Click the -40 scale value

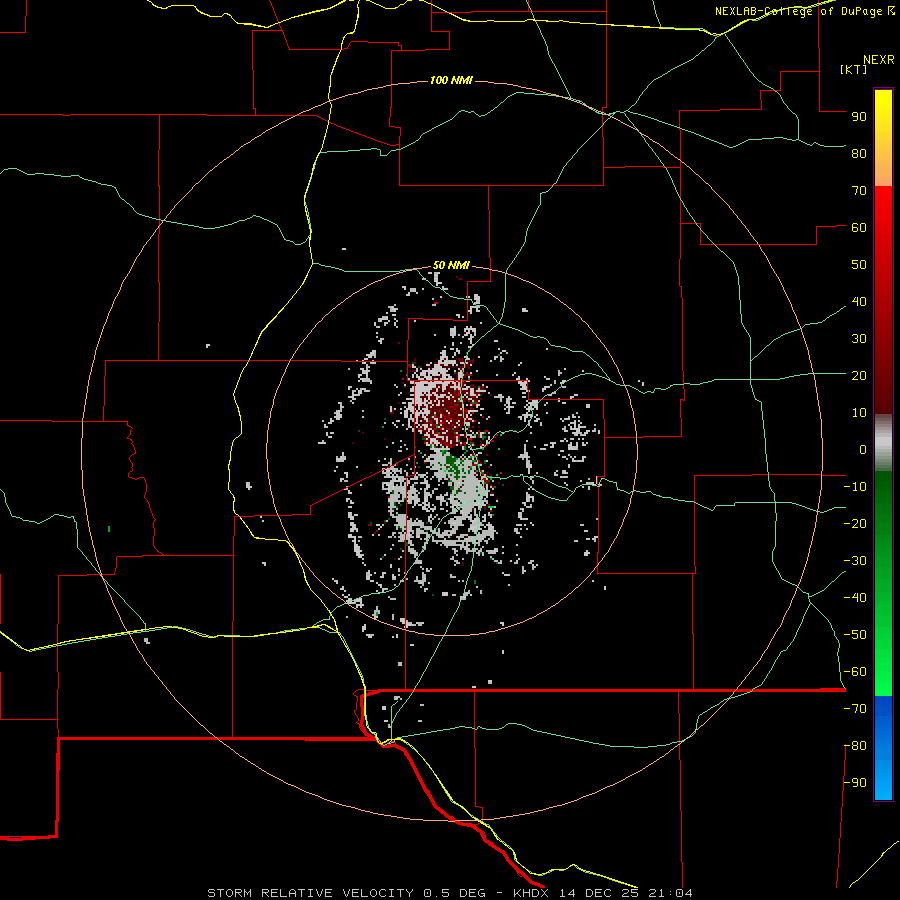click(855, 598)
